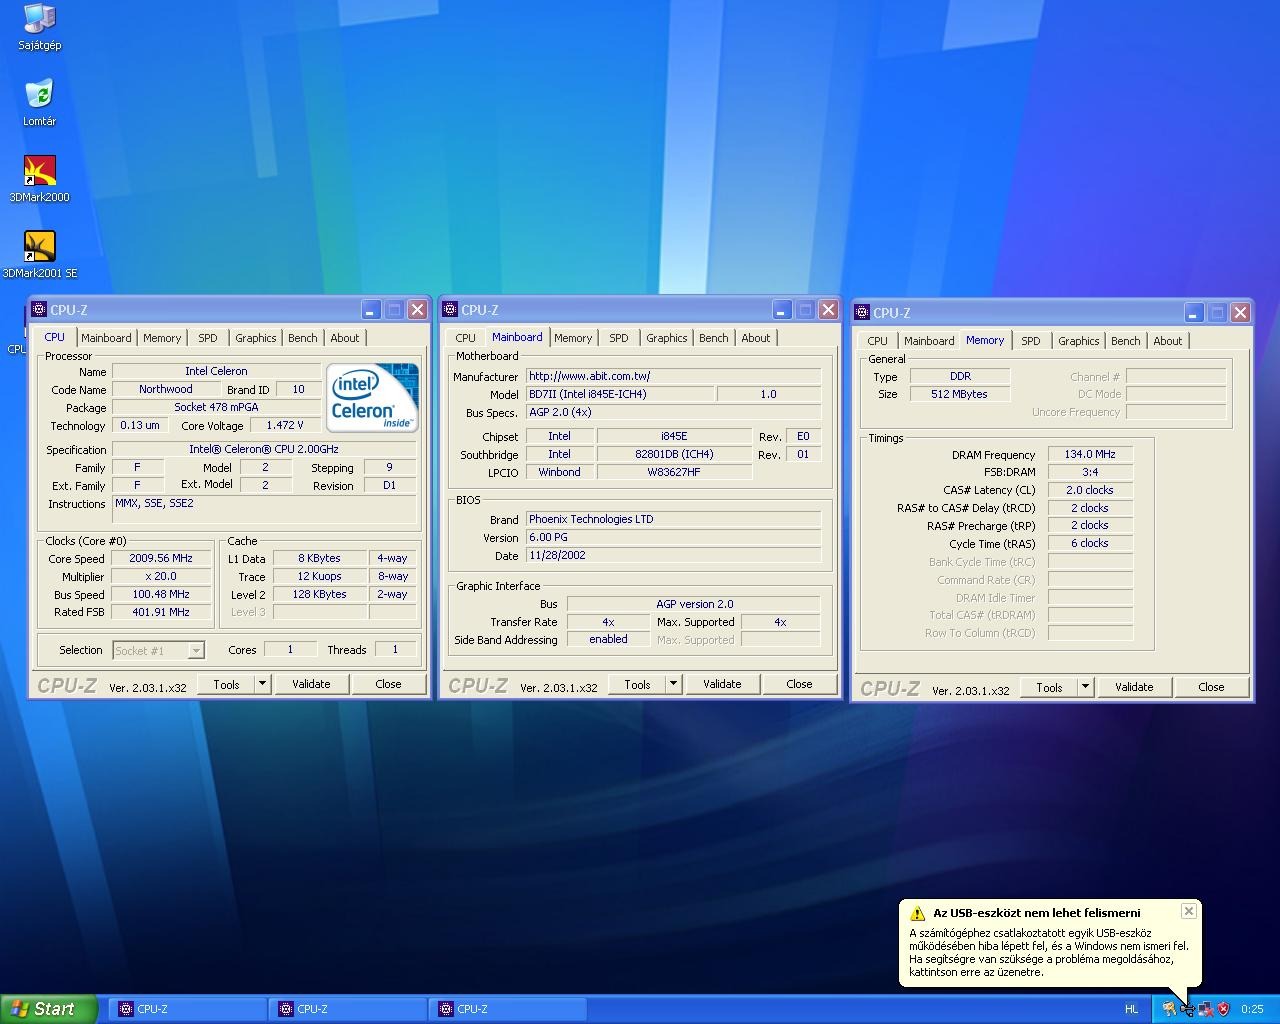Screen dimensions: 1280x1024
Task: Expand Tools dropdown arrow in middle CPU-Z window
Action: coord(673,684)
